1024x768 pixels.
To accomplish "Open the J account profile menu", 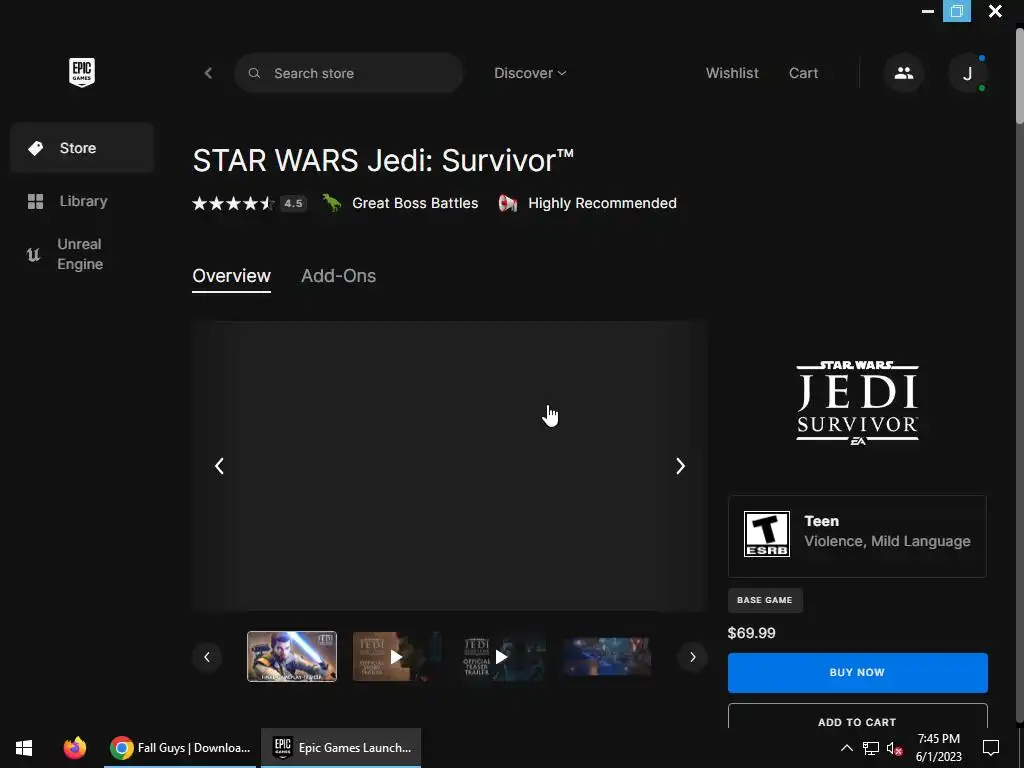I will click(968, 73).
